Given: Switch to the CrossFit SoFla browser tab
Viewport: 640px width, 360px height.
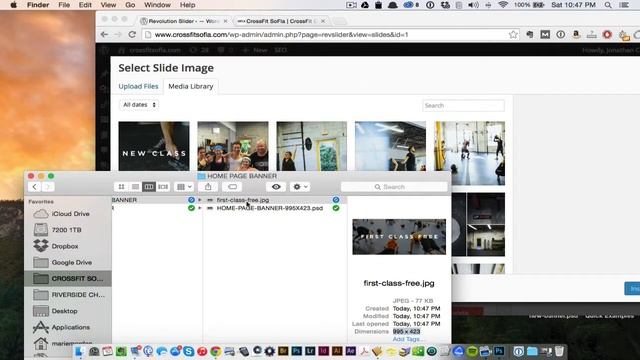Looking at the screenshot, I should click(280, 21).
